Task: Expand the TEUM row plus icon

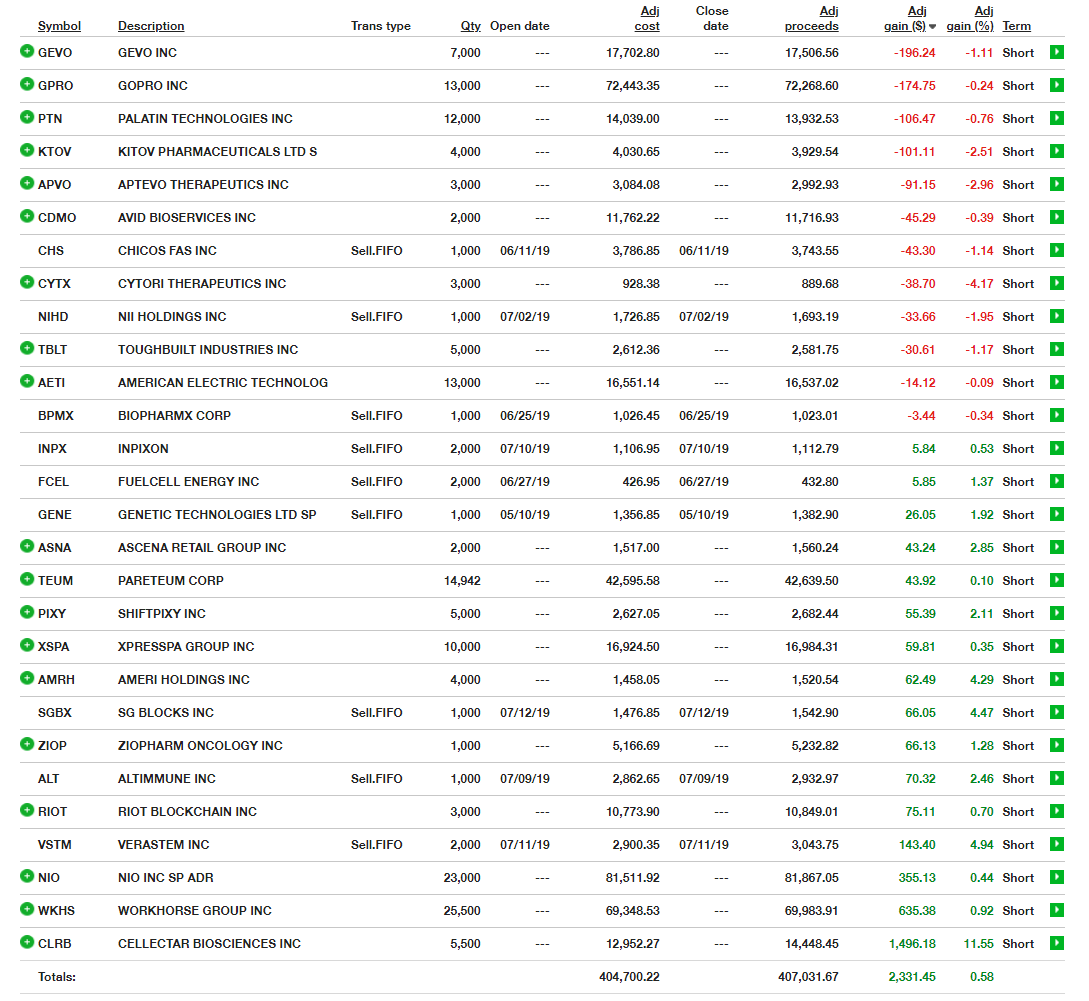Action: point(27,579)
